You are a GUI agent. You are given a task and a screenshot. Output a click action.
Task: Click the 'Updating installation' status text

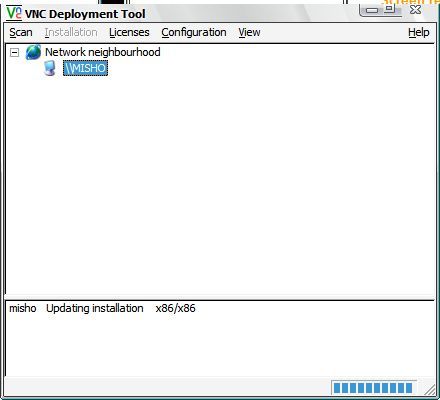click(95, 308)
